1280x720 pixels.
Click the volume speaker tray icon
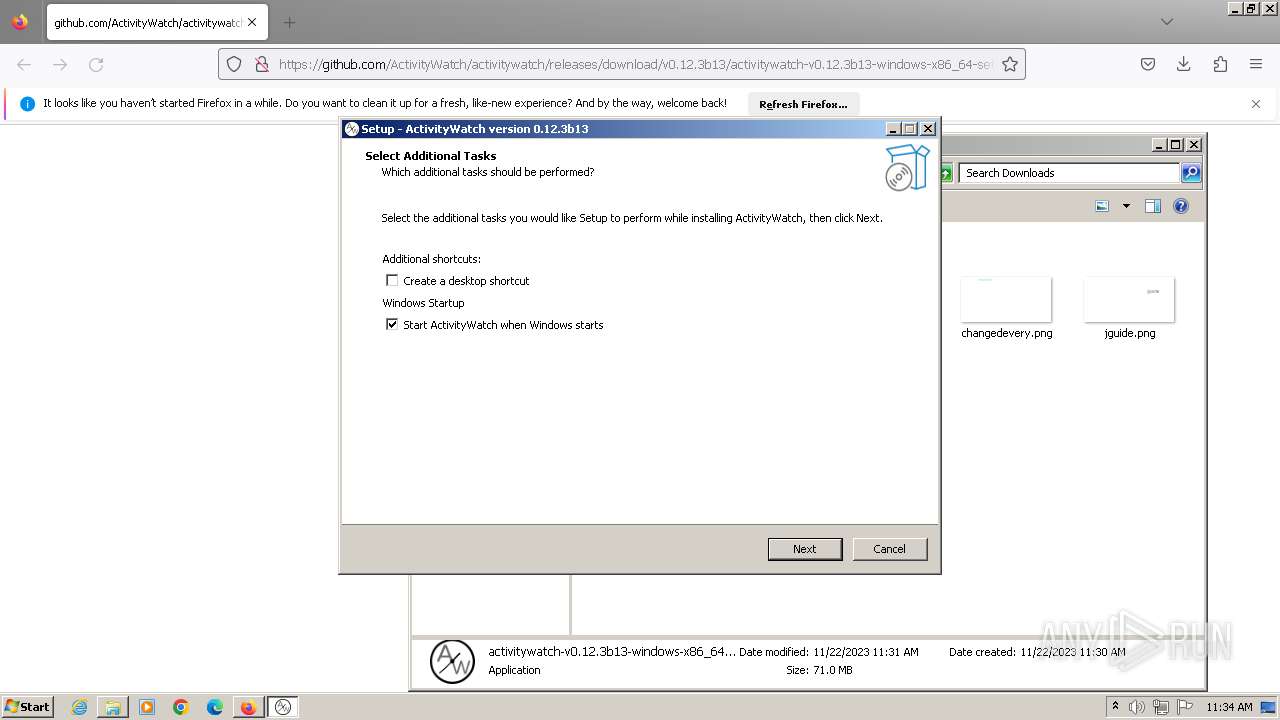click(1136, 707)
